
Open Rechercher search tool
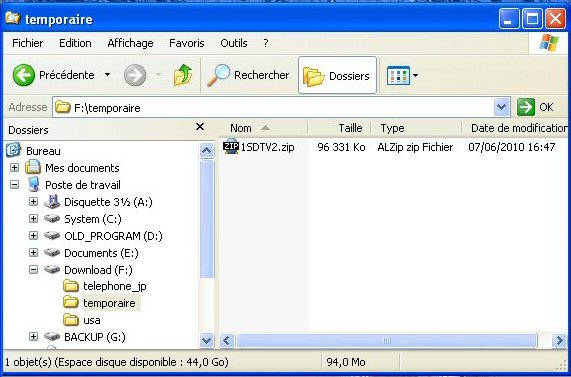[x=248, y=75]
